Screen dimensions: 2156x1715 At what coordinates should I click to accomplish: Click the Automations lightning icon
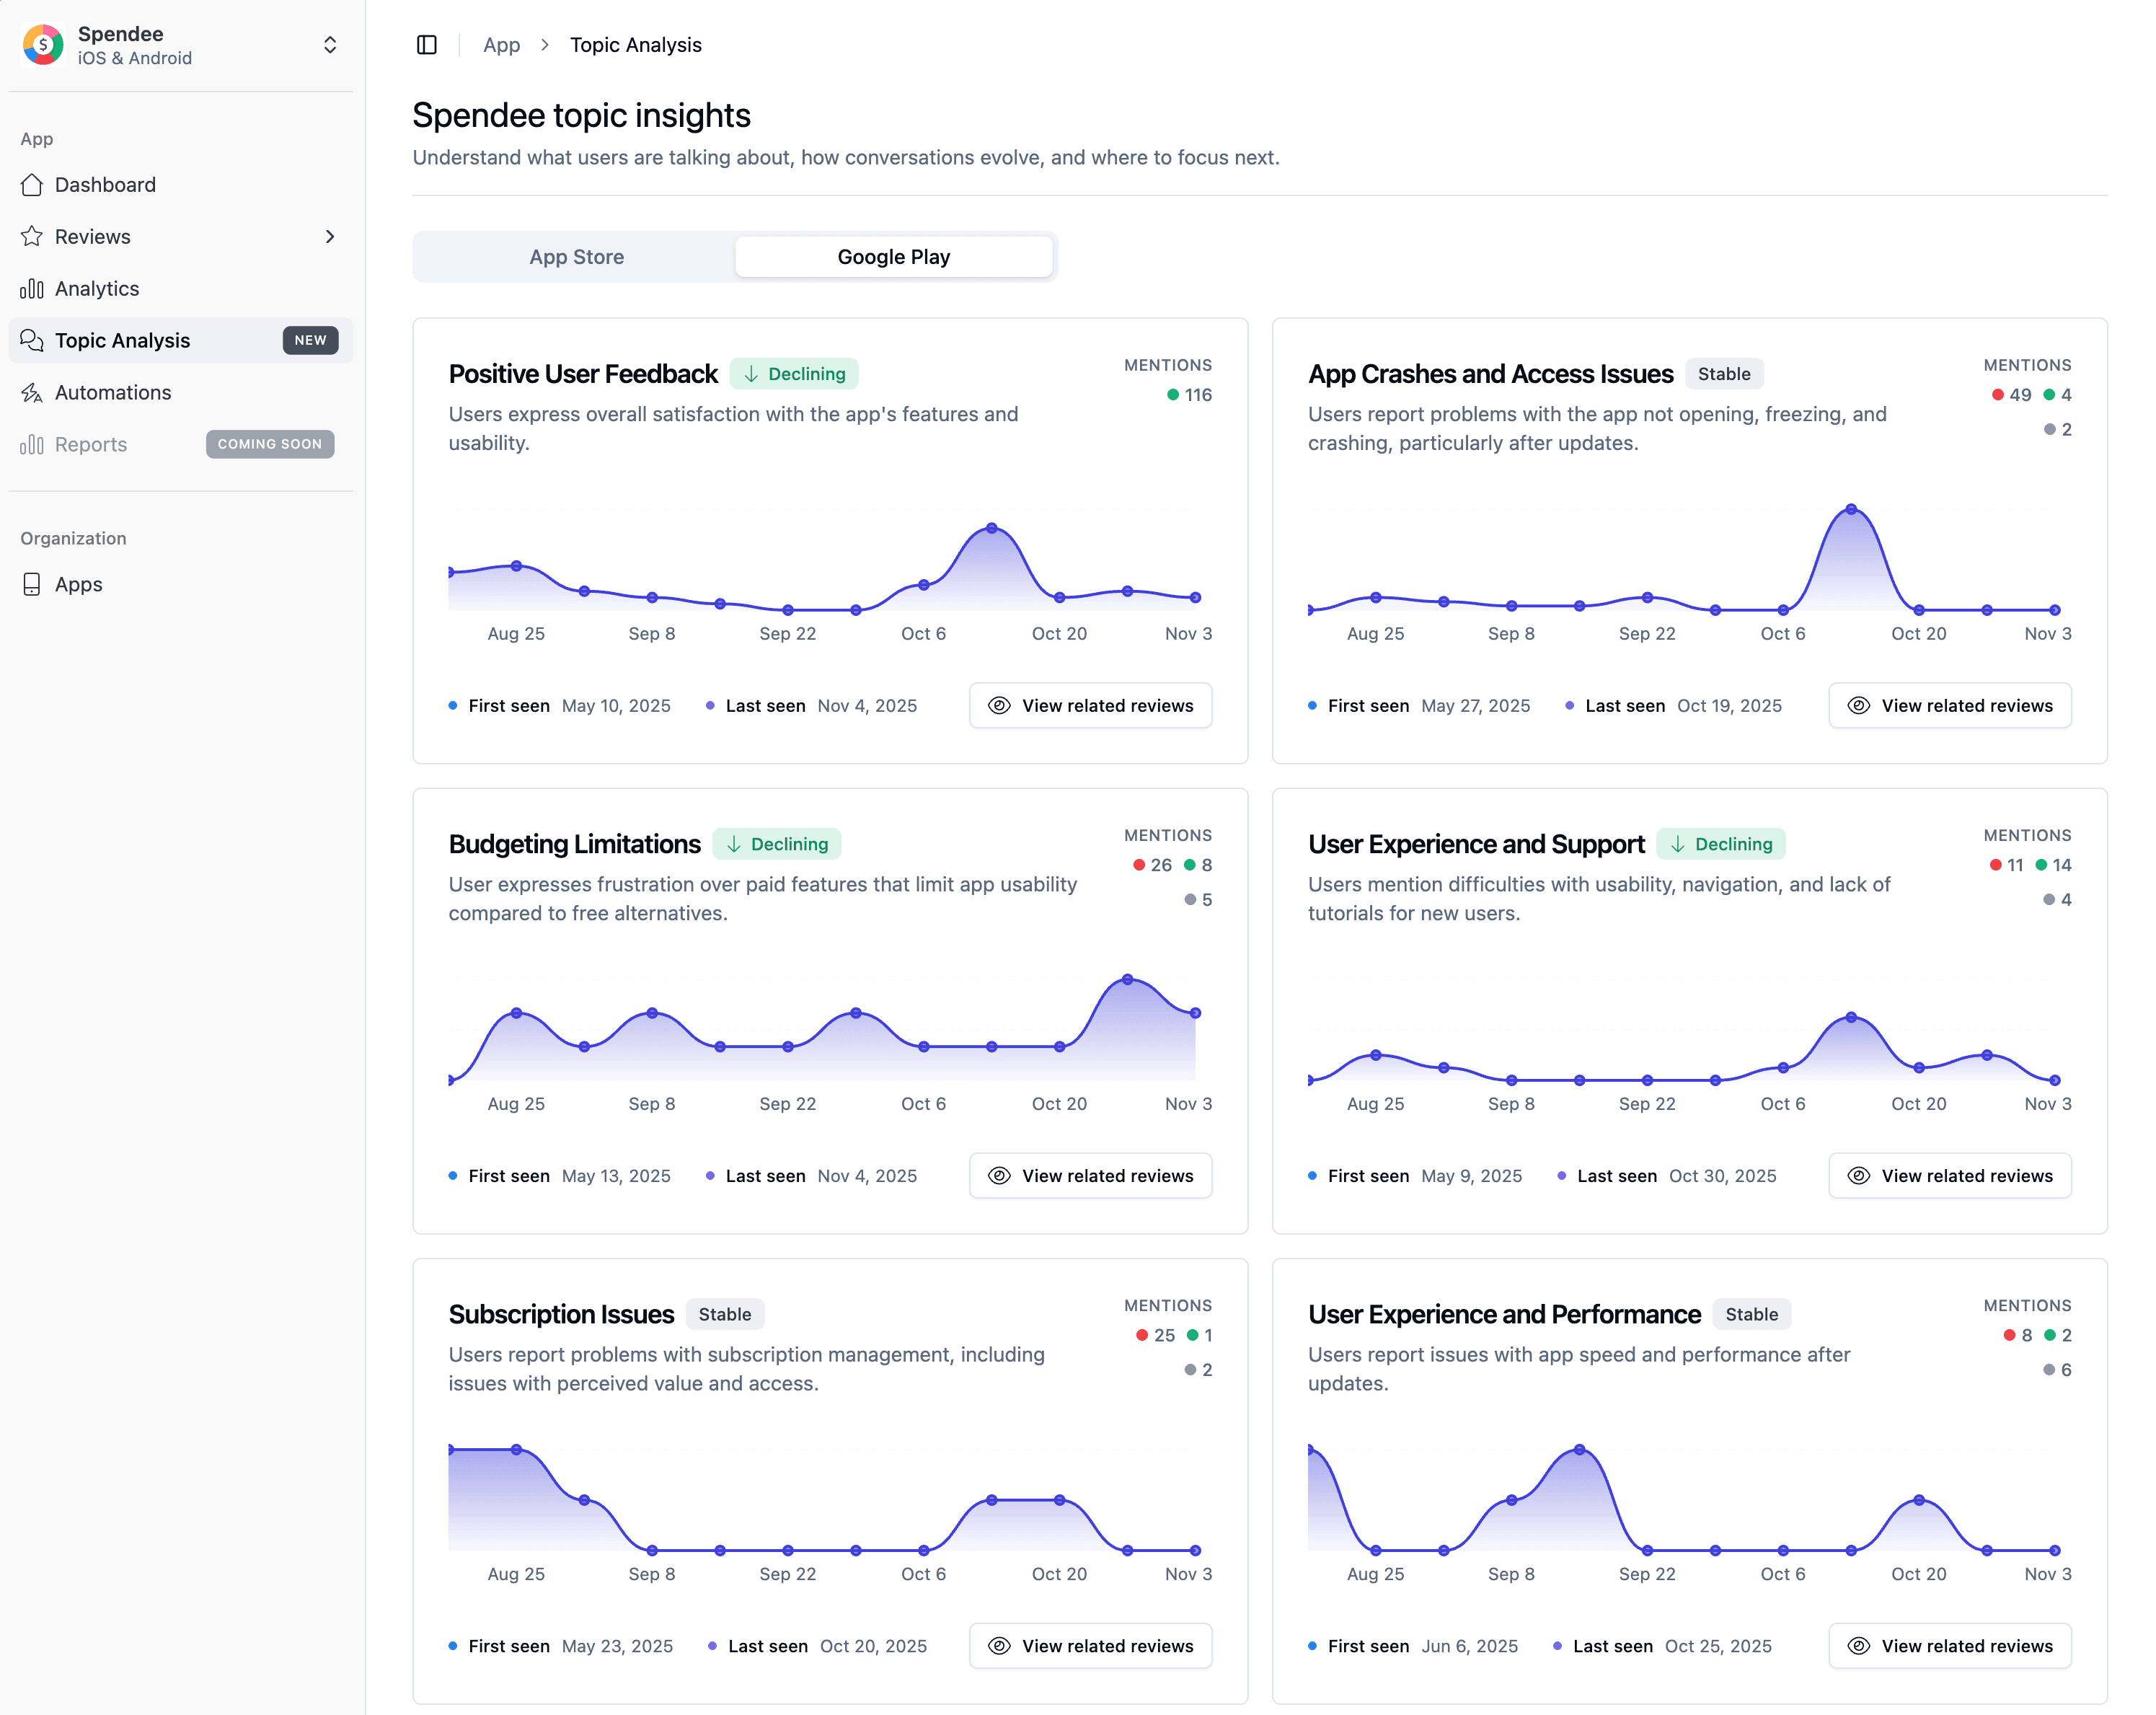click(x=32, y=393)
